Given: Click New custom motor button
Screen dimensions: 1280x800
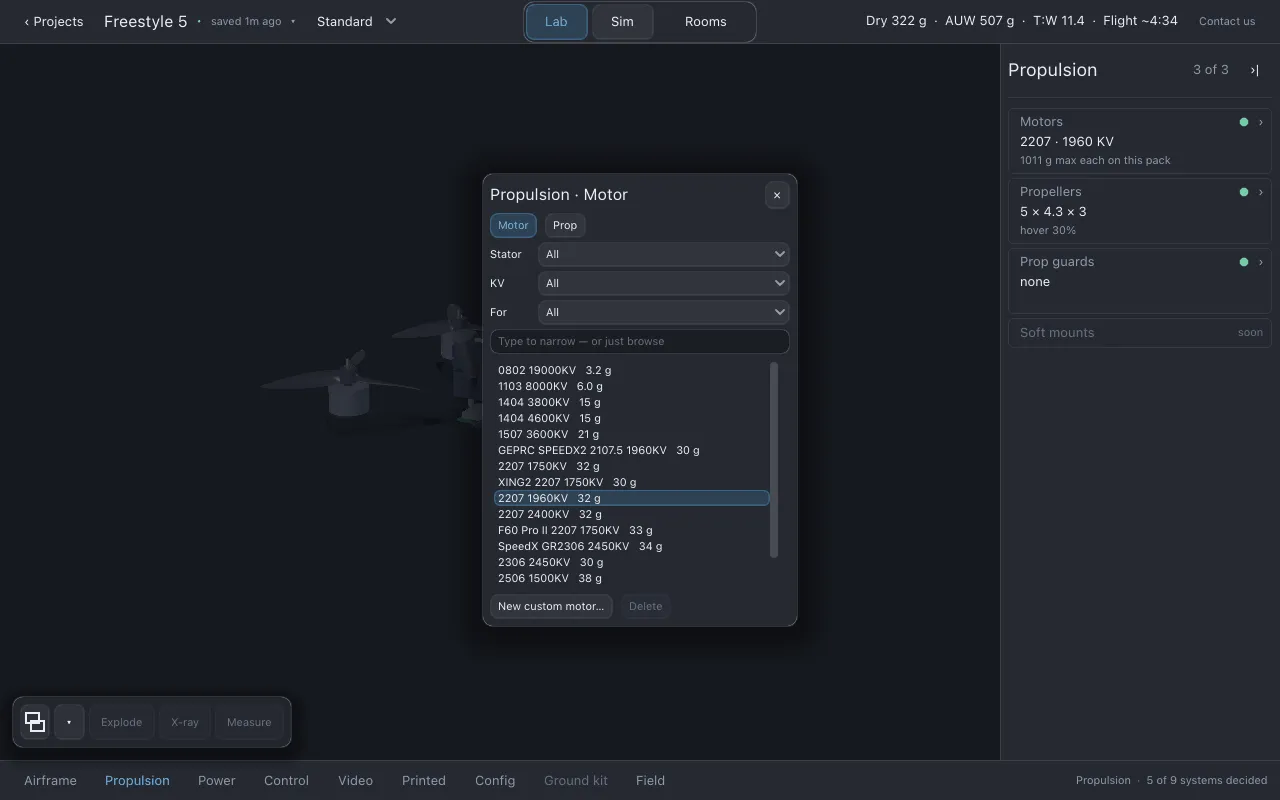Looking at the screenshot, I should click(551, 606).
